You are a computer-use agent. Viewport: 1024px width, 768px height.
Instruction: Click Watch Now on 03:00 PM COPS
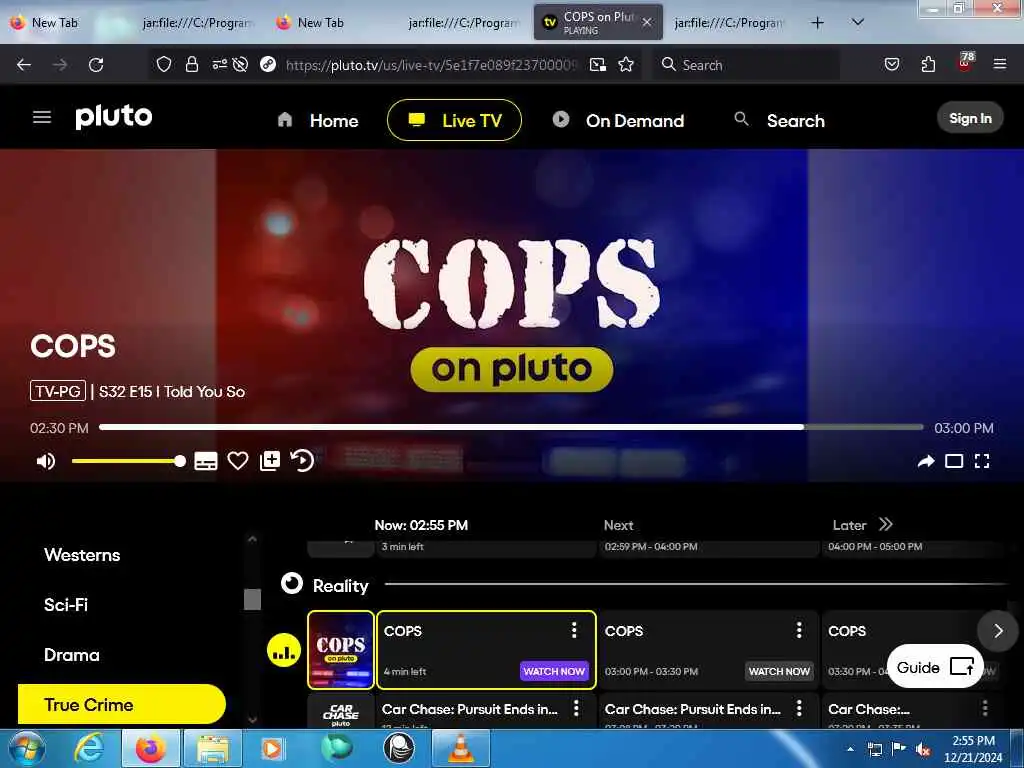point(778,671)
